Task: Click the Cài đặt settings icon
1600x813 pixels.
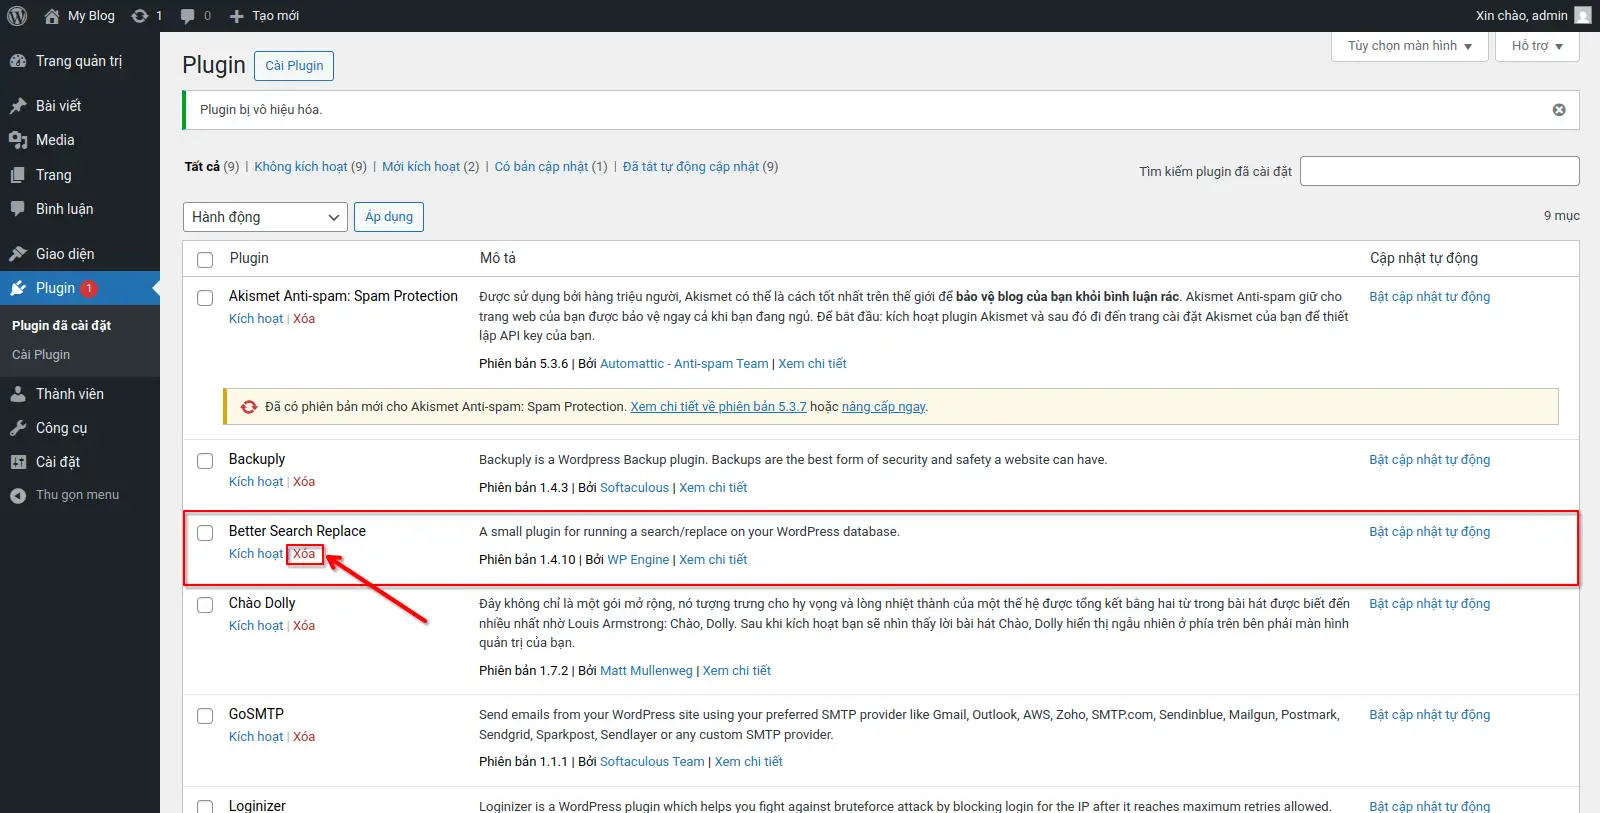Action: 18,462
